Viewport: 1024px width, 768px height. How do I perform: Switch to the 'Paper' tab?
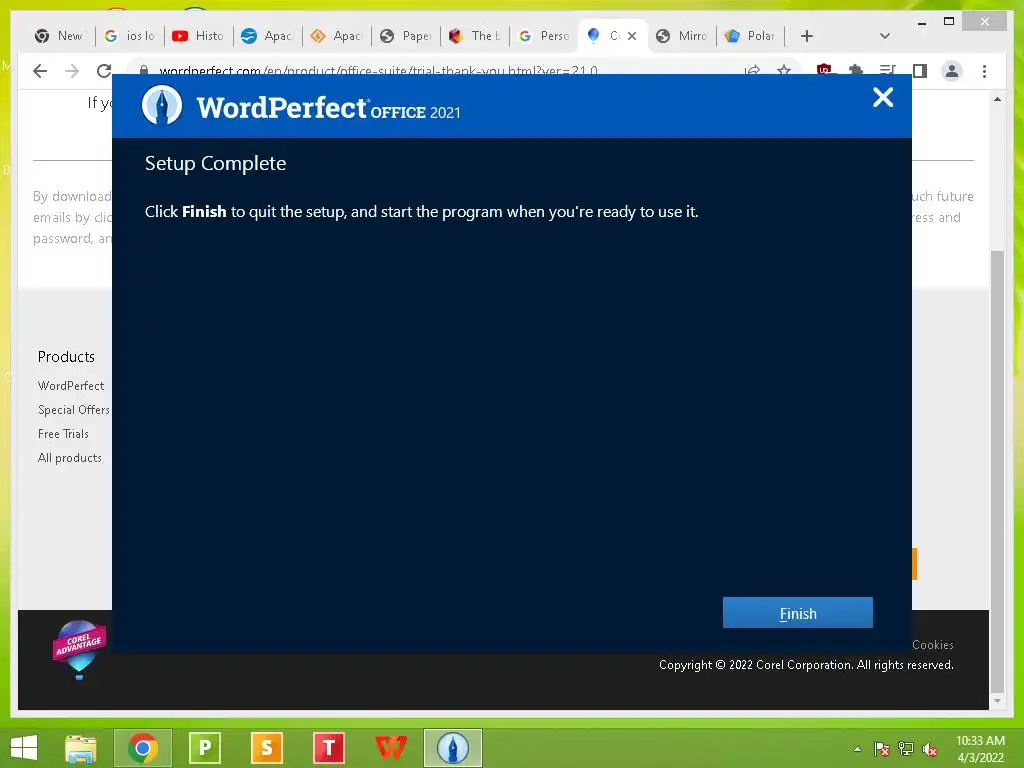pyautogui.click(x=406, y=36)
